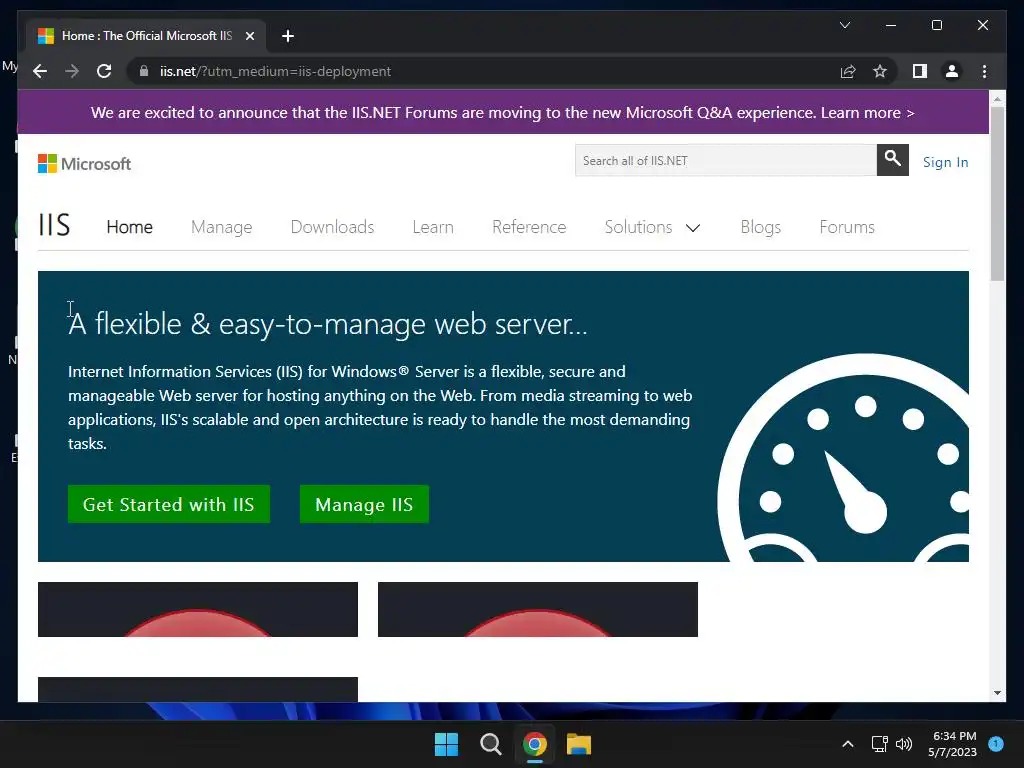This screenshot has height=768, width=1024.
Task: Click the Manage IIS button
Action: pyautogui.click(x=364, y=504)
